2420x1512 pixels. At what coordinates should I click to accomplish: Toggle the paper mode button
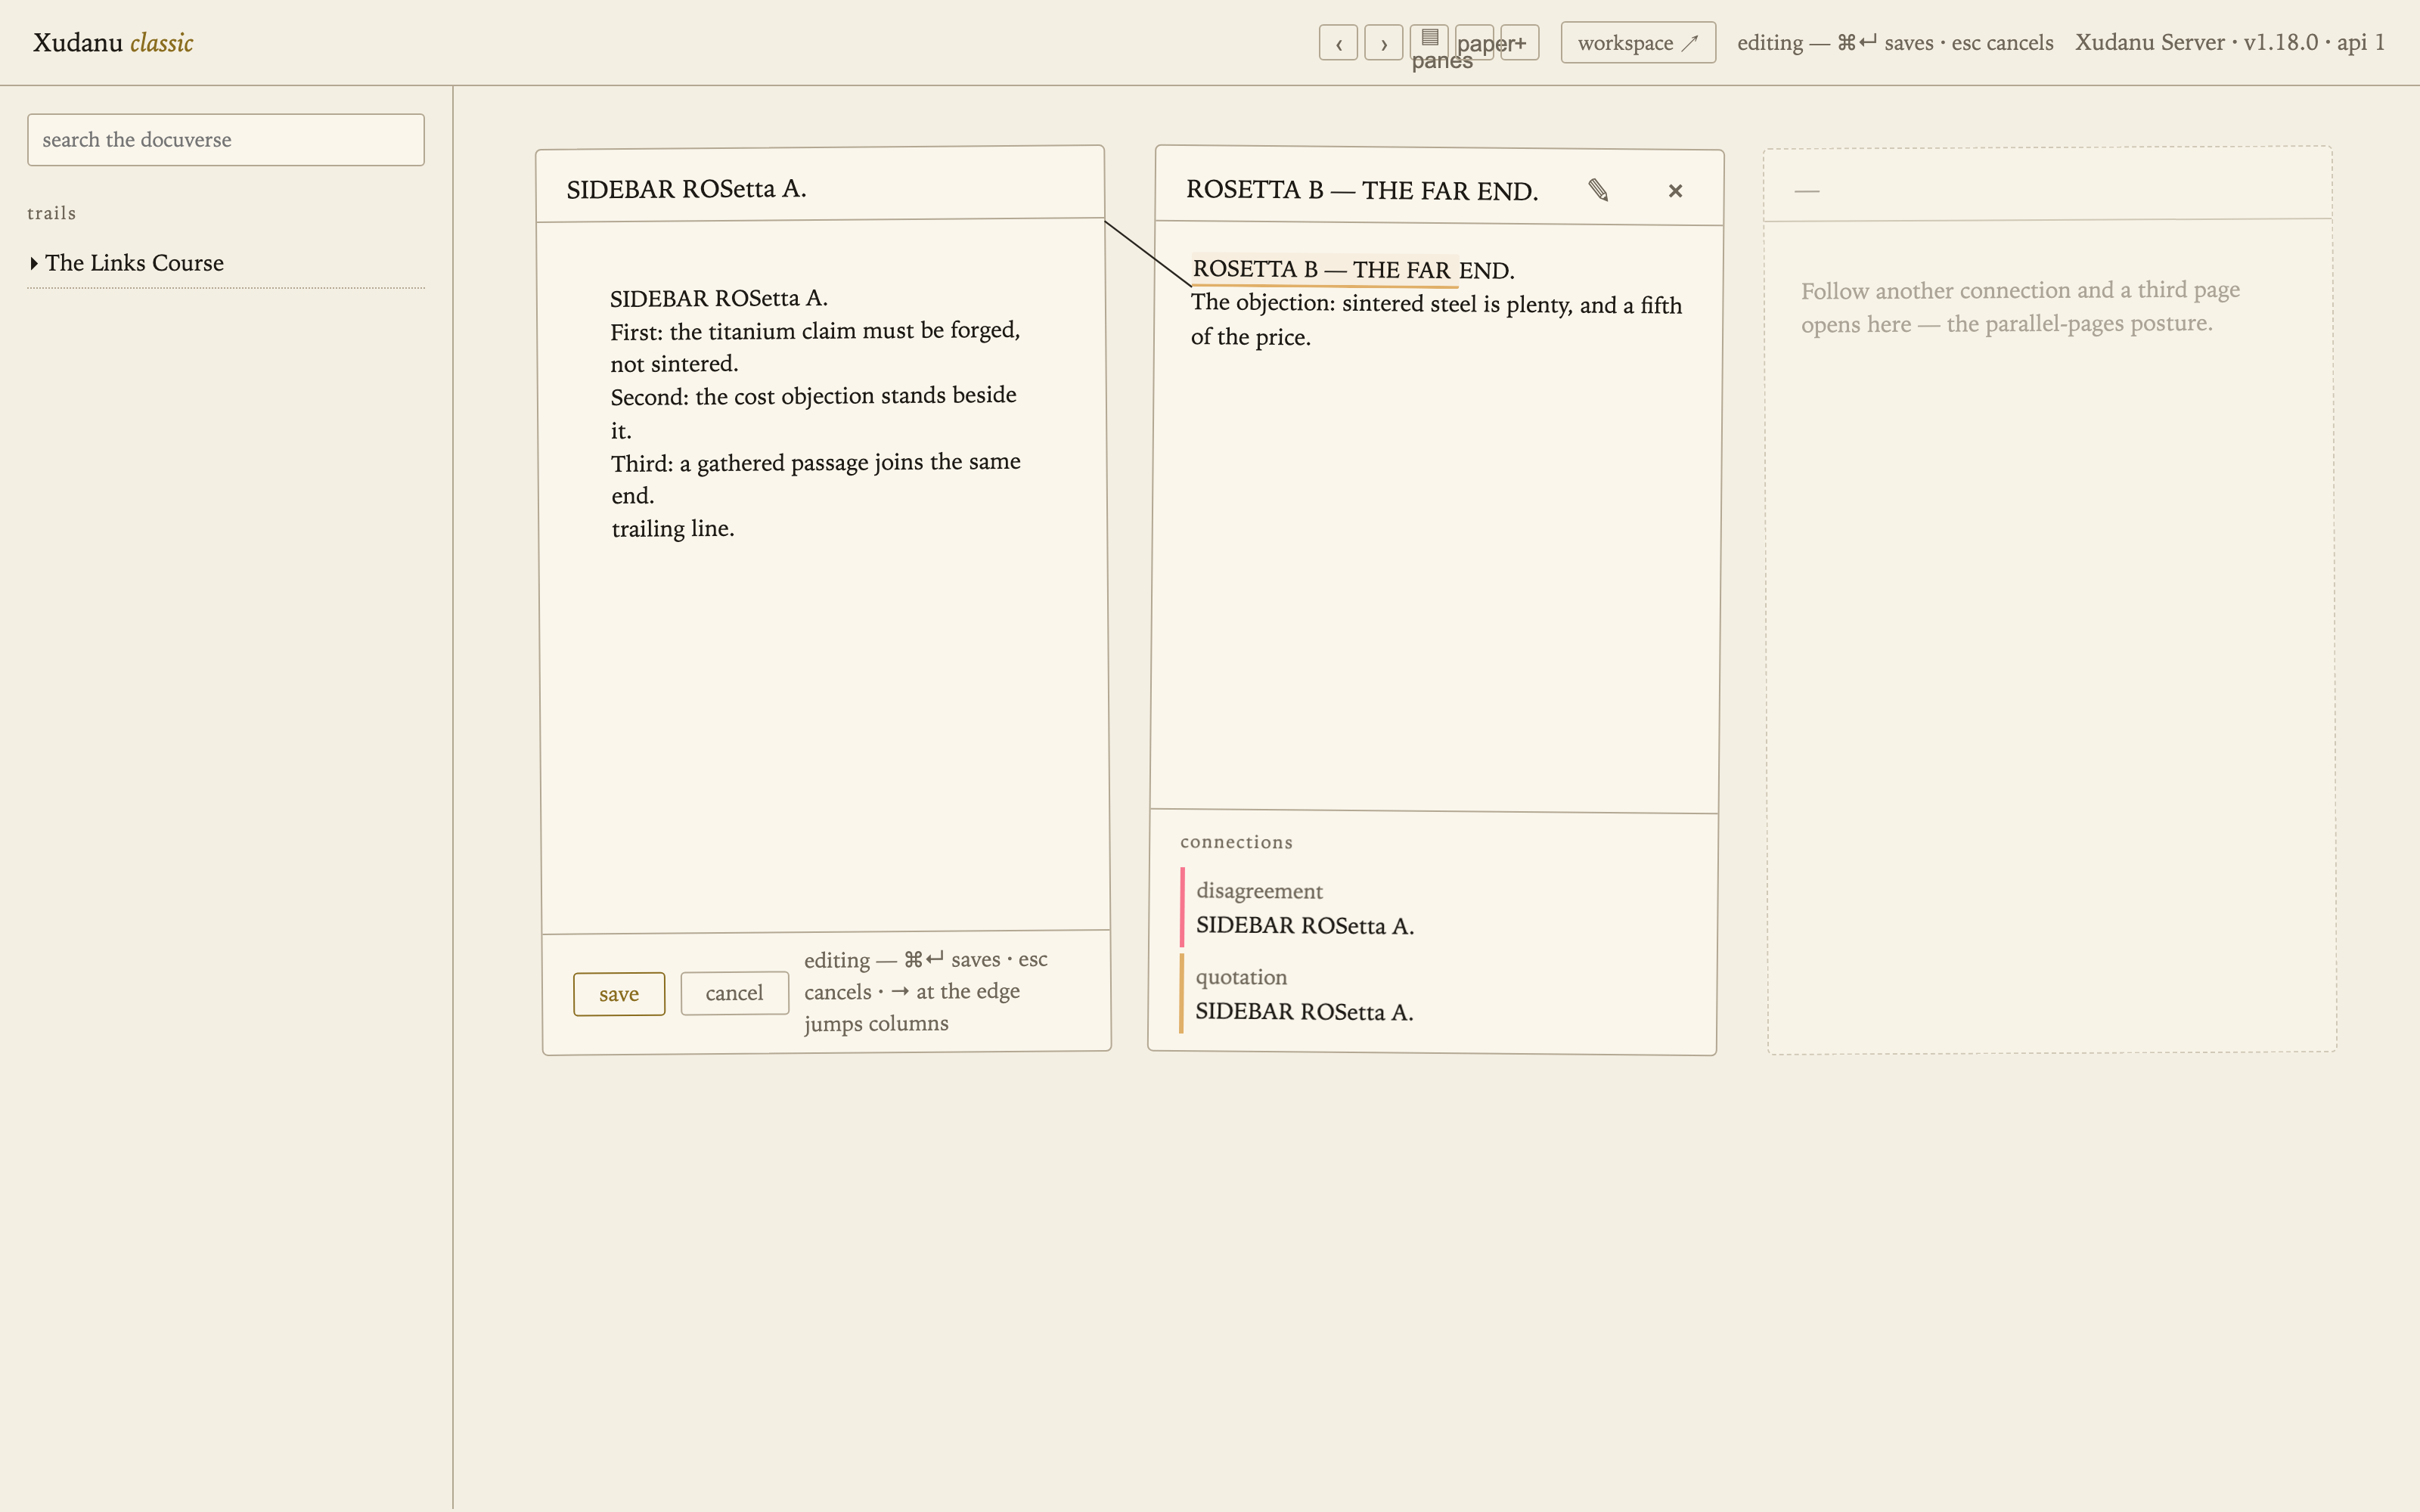(1474, 43)
